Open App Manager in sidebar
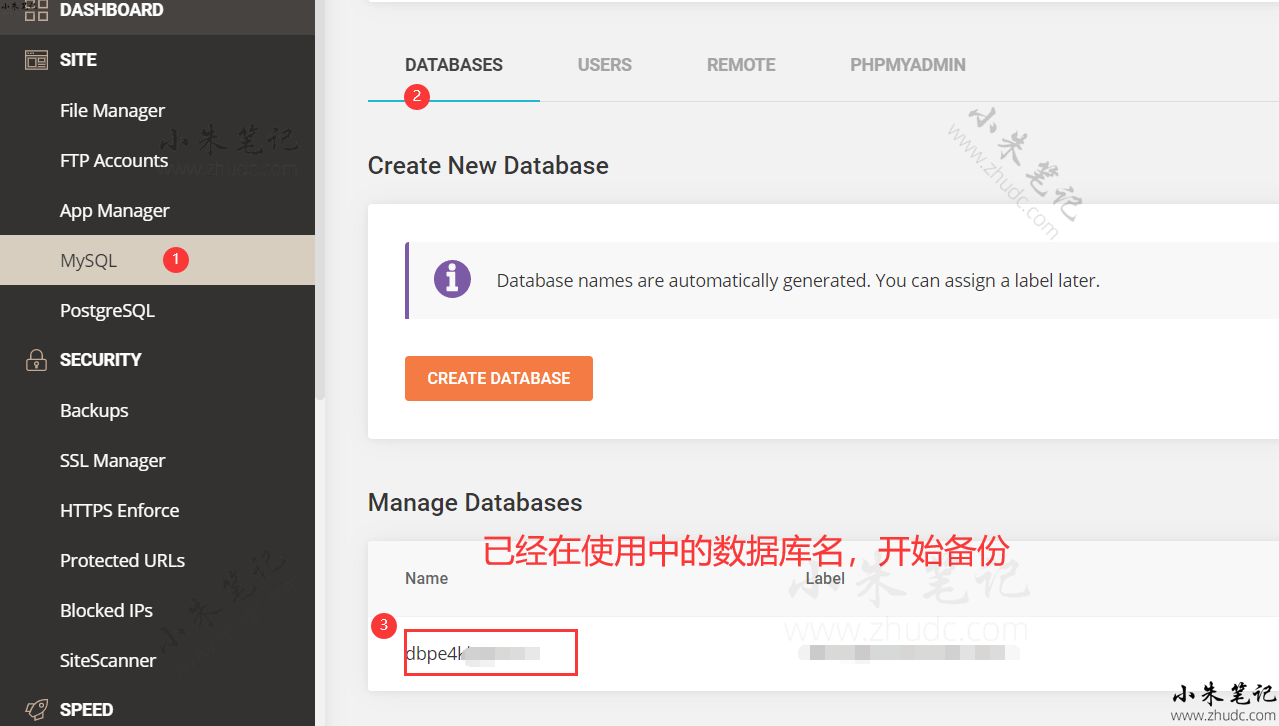Screen dimensions: 1279x726 (x=114, y=211)
